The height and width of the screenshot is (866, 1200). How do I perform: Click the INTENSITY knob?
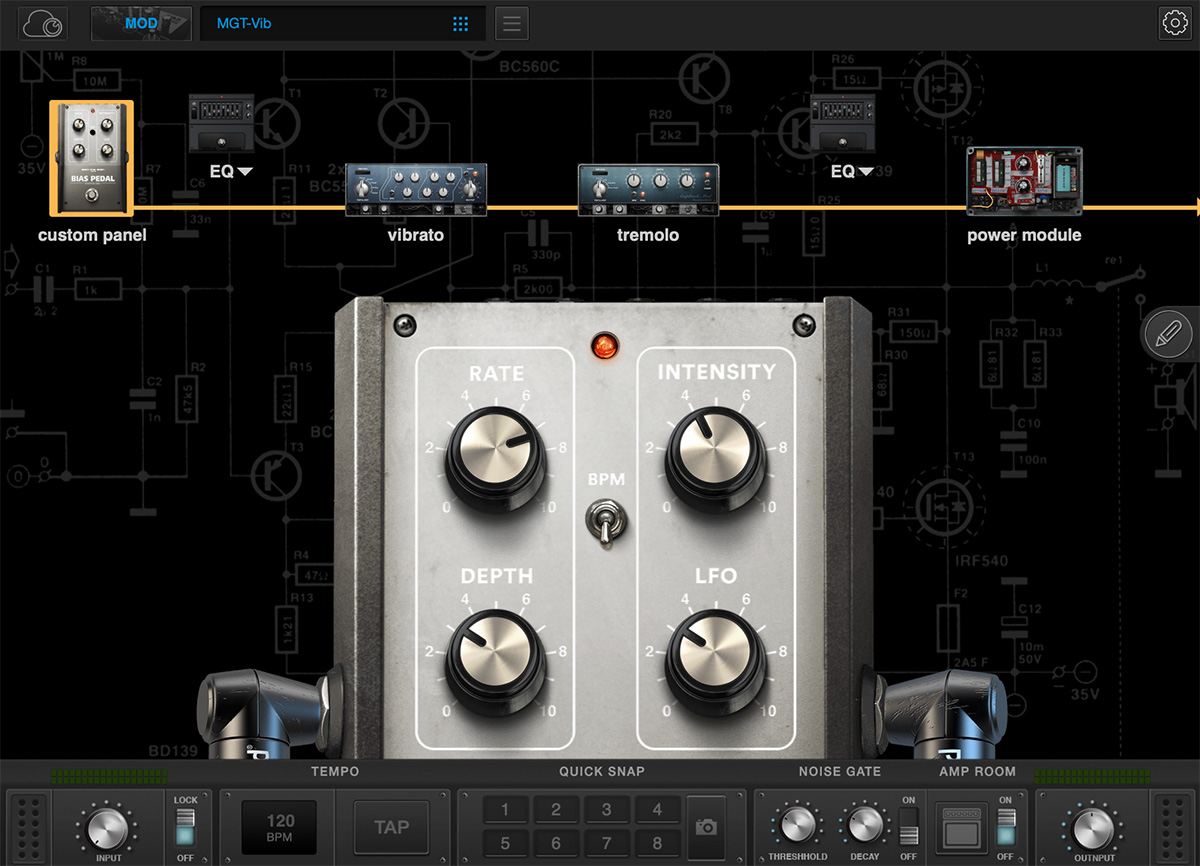716,456
